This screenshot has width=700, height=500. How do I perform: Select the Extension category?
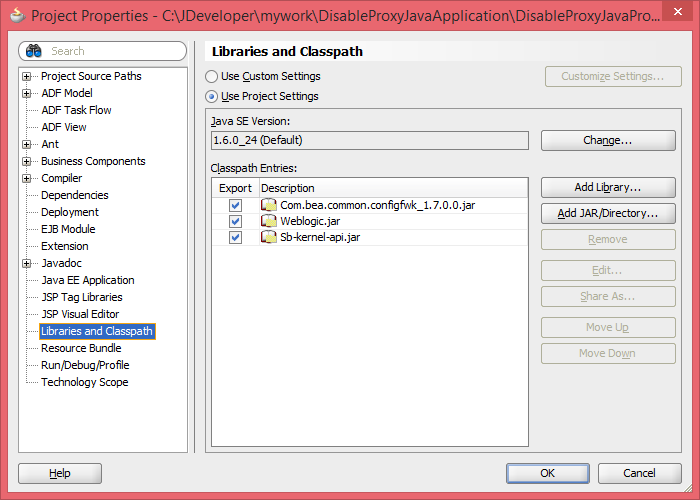[65, 246]
